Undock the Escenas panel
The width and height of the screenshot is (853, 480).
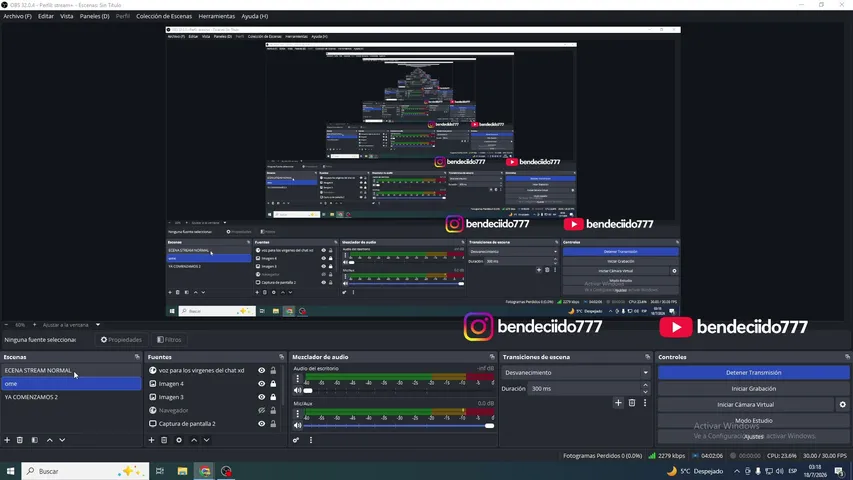pyautogui.click(x=137, y=357)
